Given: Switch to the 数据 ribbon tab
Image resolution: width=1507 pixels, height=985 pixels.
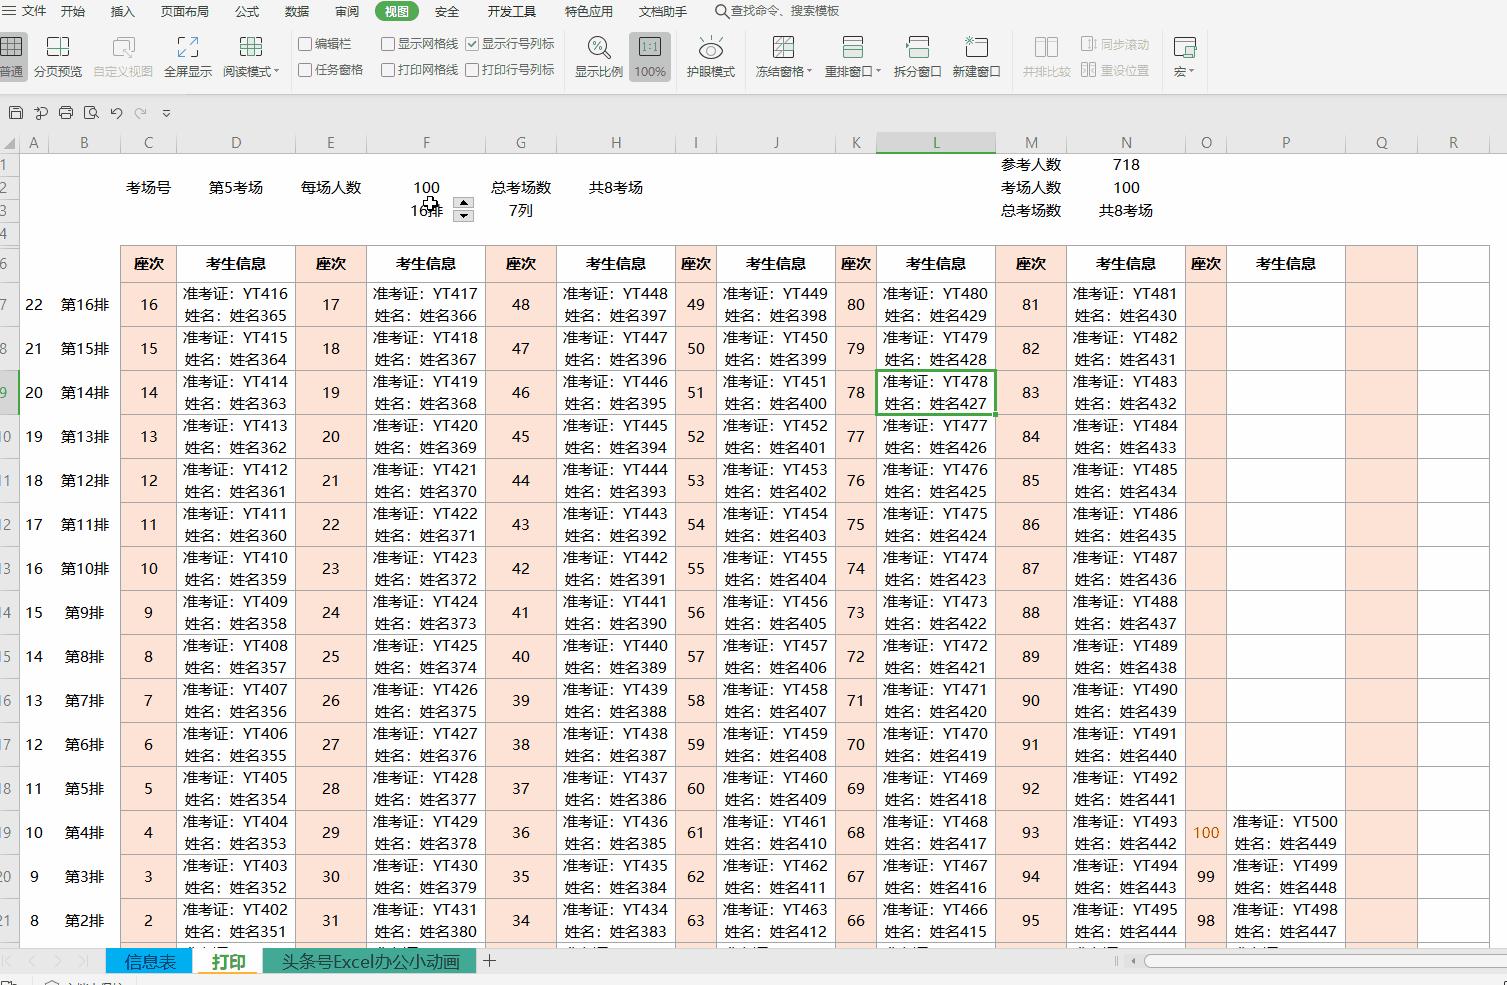Looking at the screenshot, I should point(297,11).
